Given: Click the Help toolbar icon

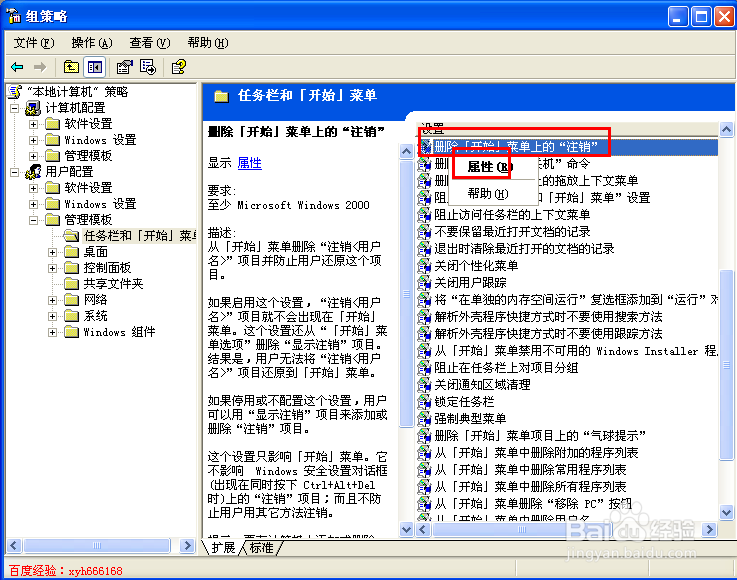Looking at the screenshot, I should coord(179,67).
